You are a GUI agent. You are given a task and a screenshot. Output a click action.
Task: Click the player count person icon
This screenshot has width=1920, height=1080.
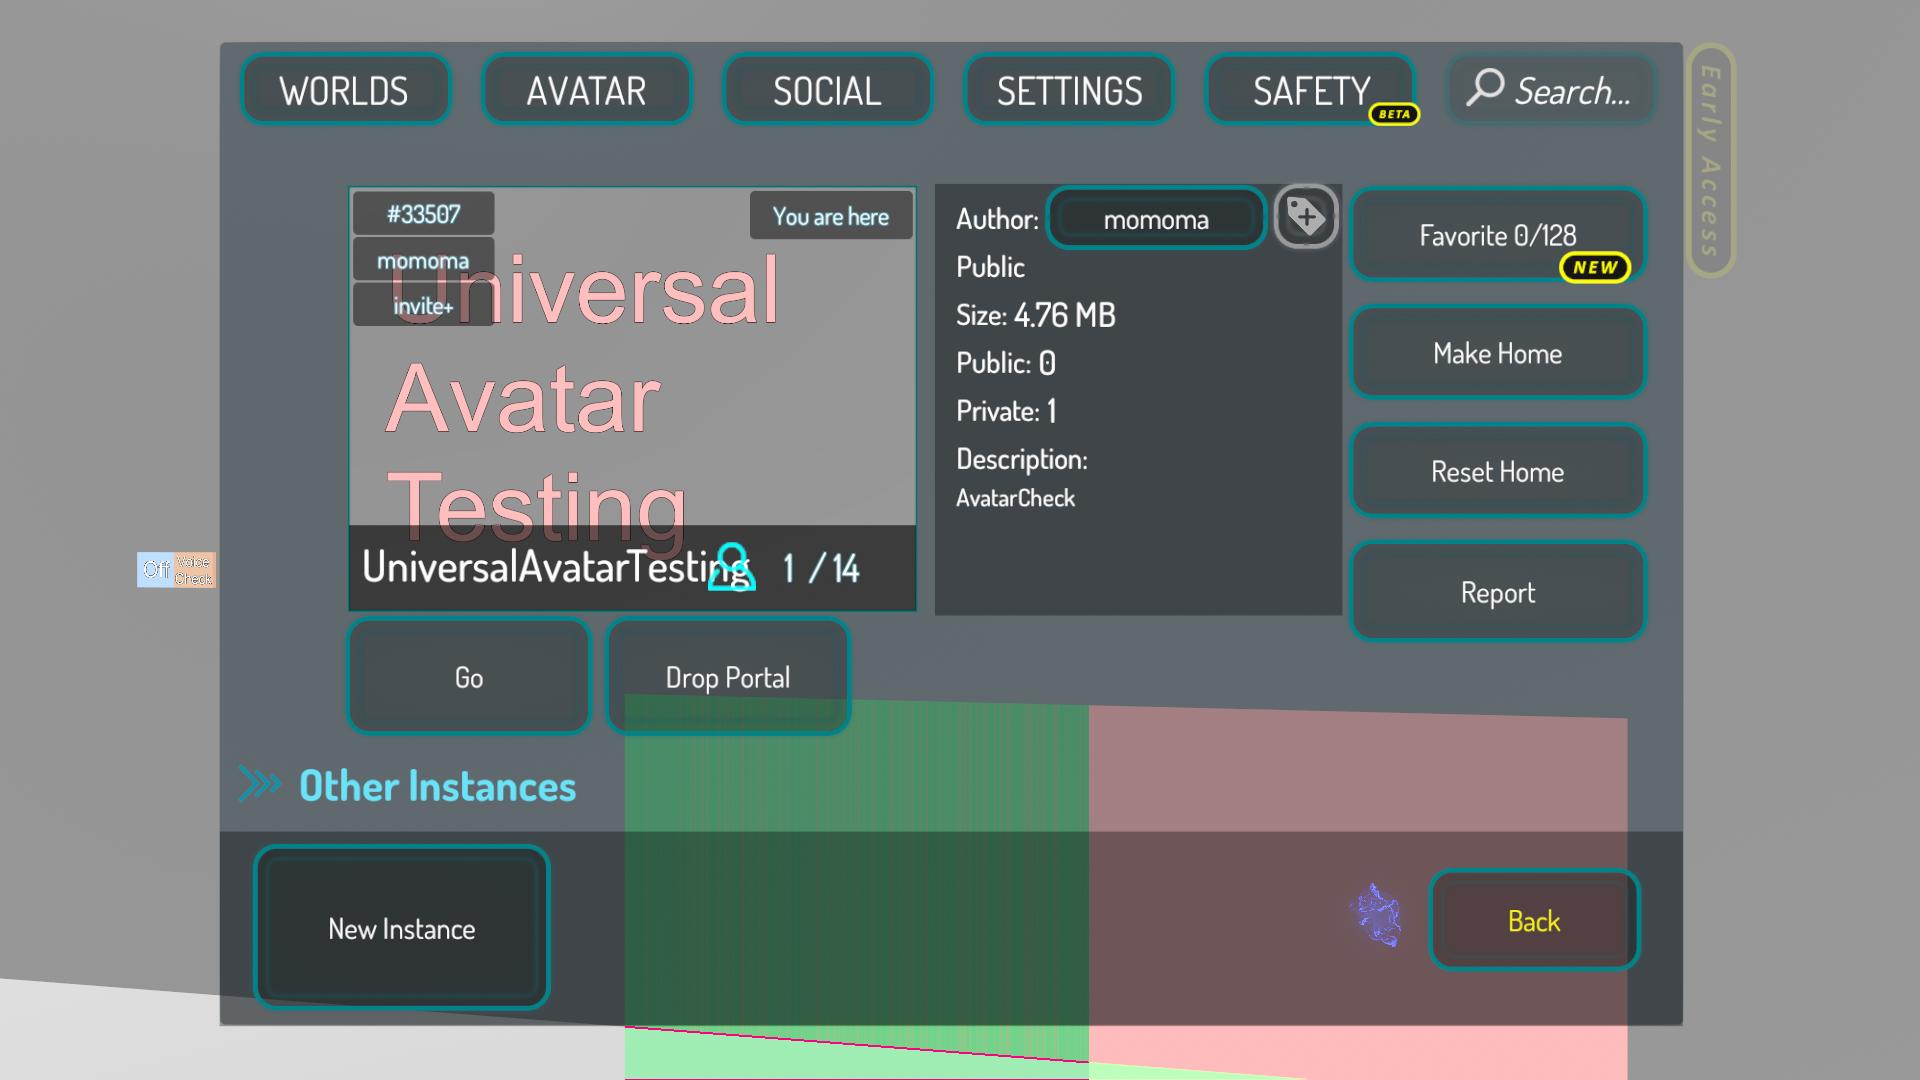[732, 568]
